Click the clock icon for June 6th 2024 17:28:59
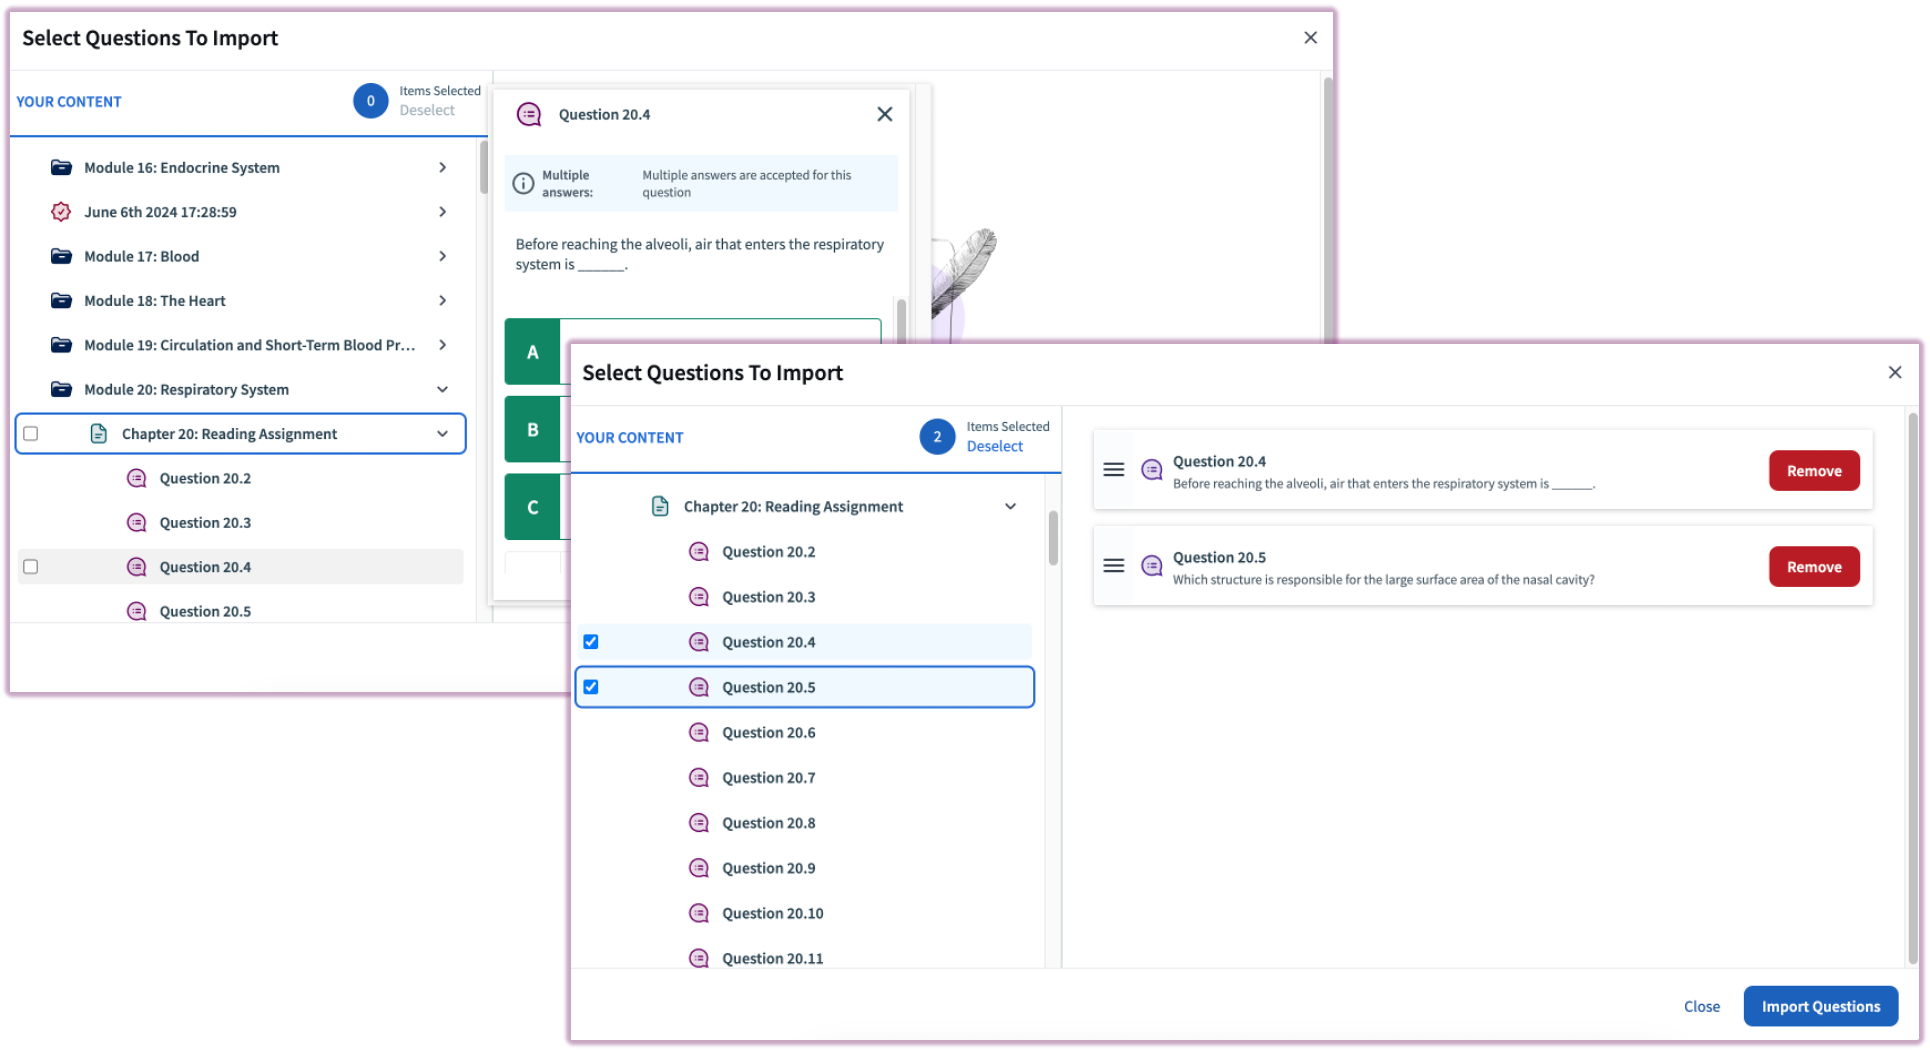 [60, 211]
